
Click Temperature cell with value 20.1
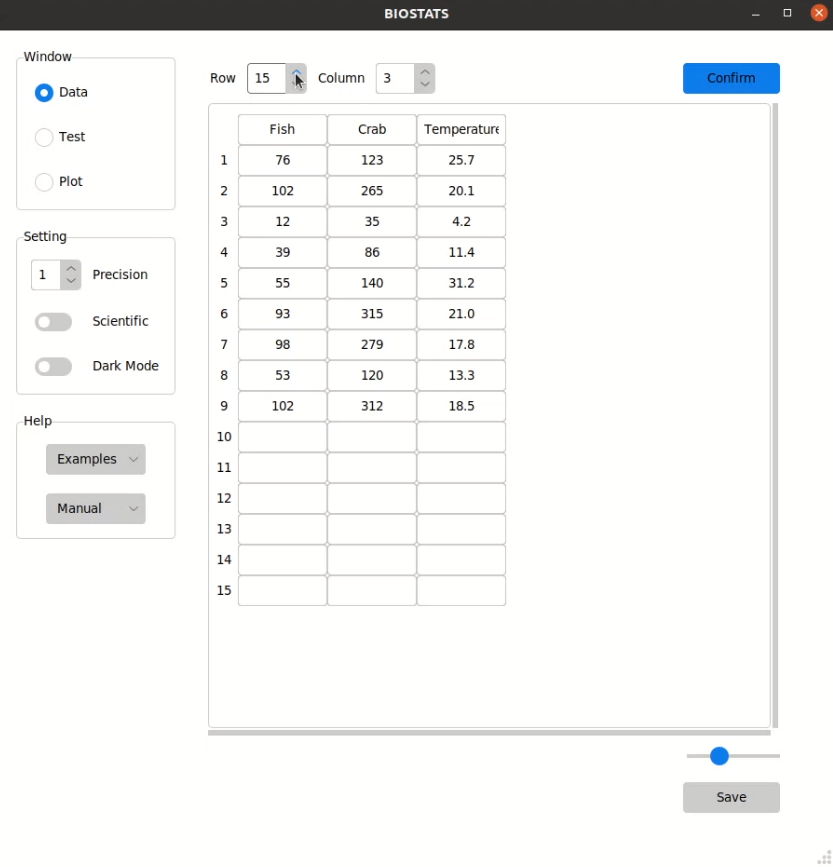click(462, 191)
